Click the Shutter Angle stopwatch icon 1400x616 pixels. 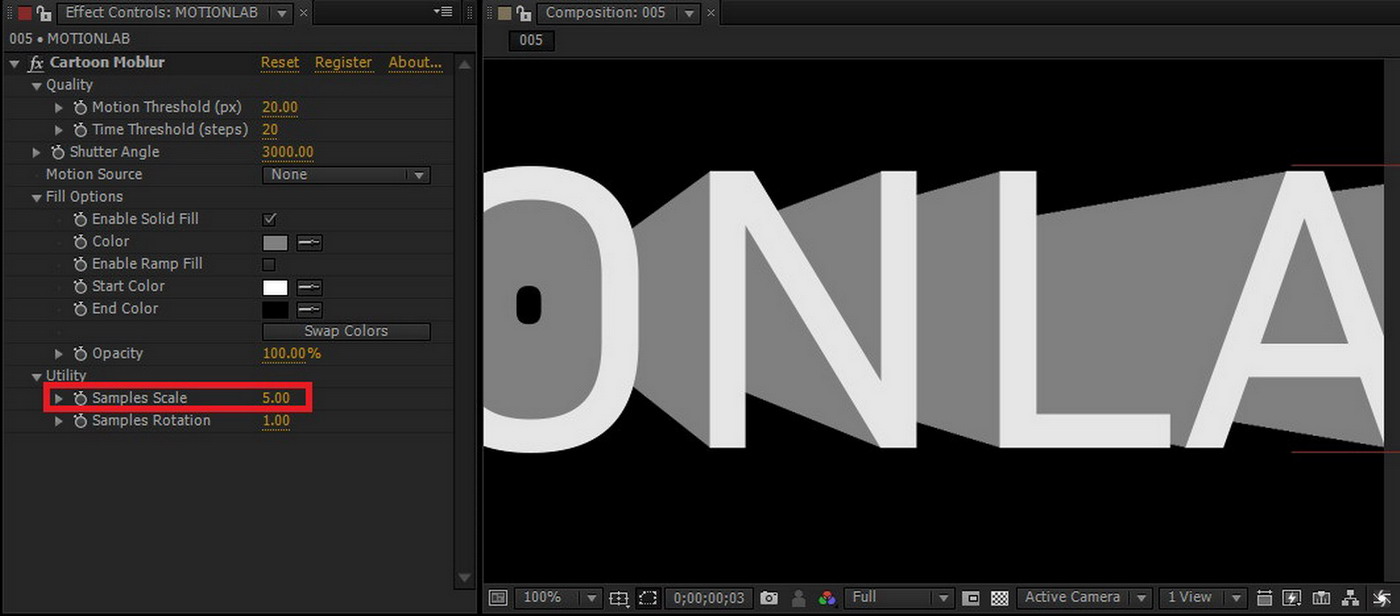coord(58,152)
